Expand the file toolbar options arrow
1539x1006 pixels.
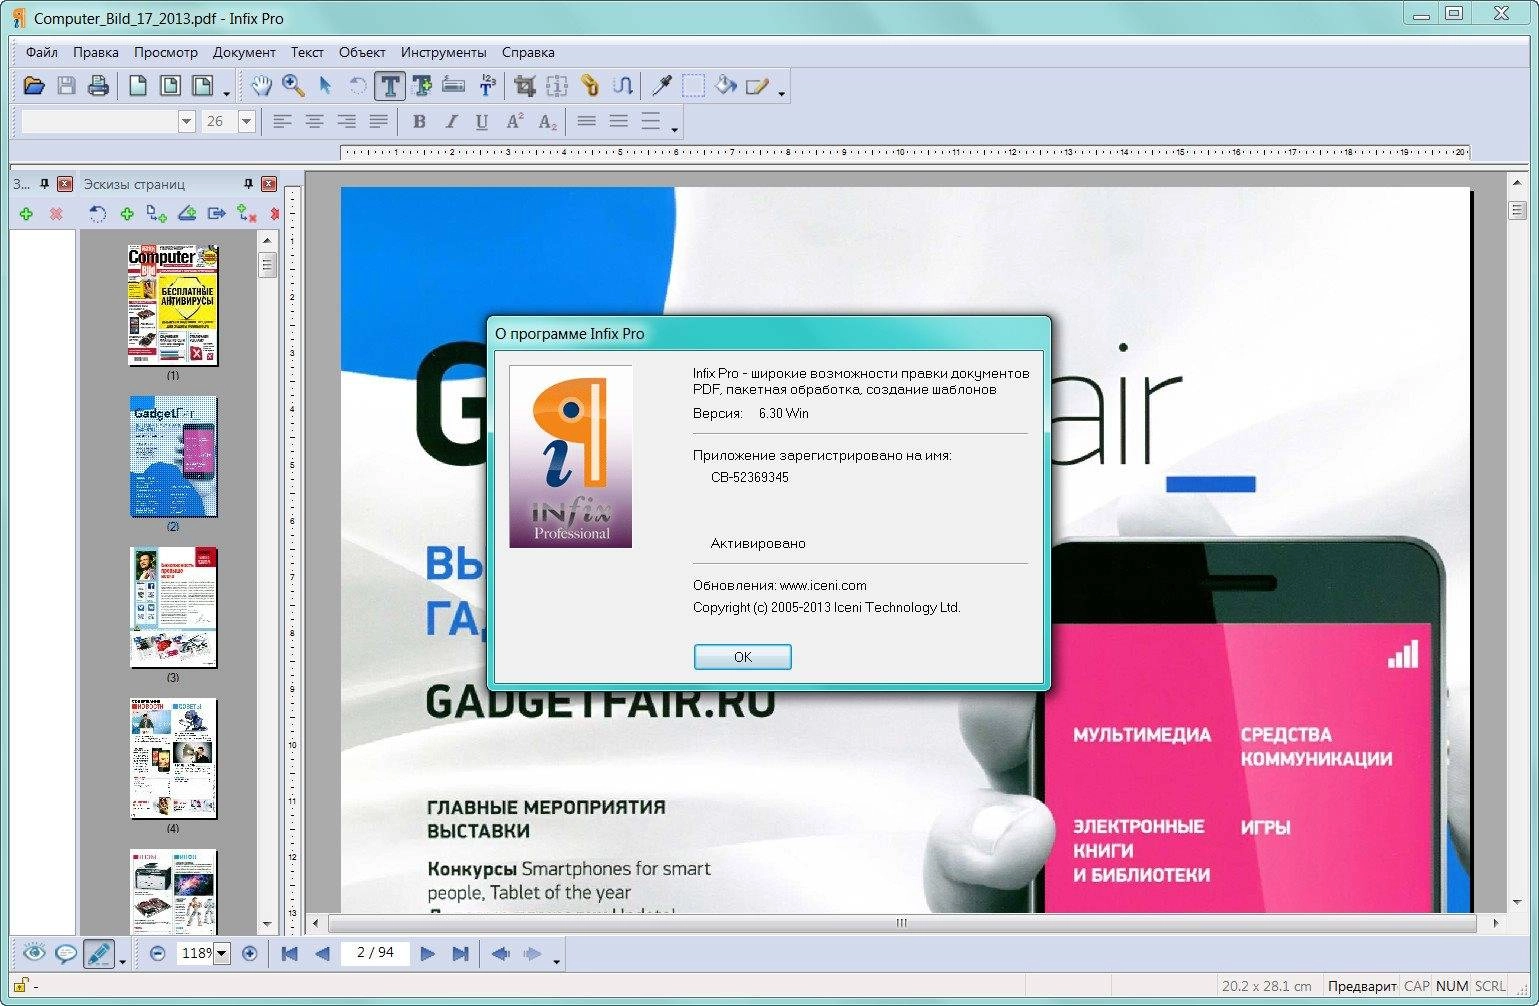pyautogui.click(x=227, y=94)
